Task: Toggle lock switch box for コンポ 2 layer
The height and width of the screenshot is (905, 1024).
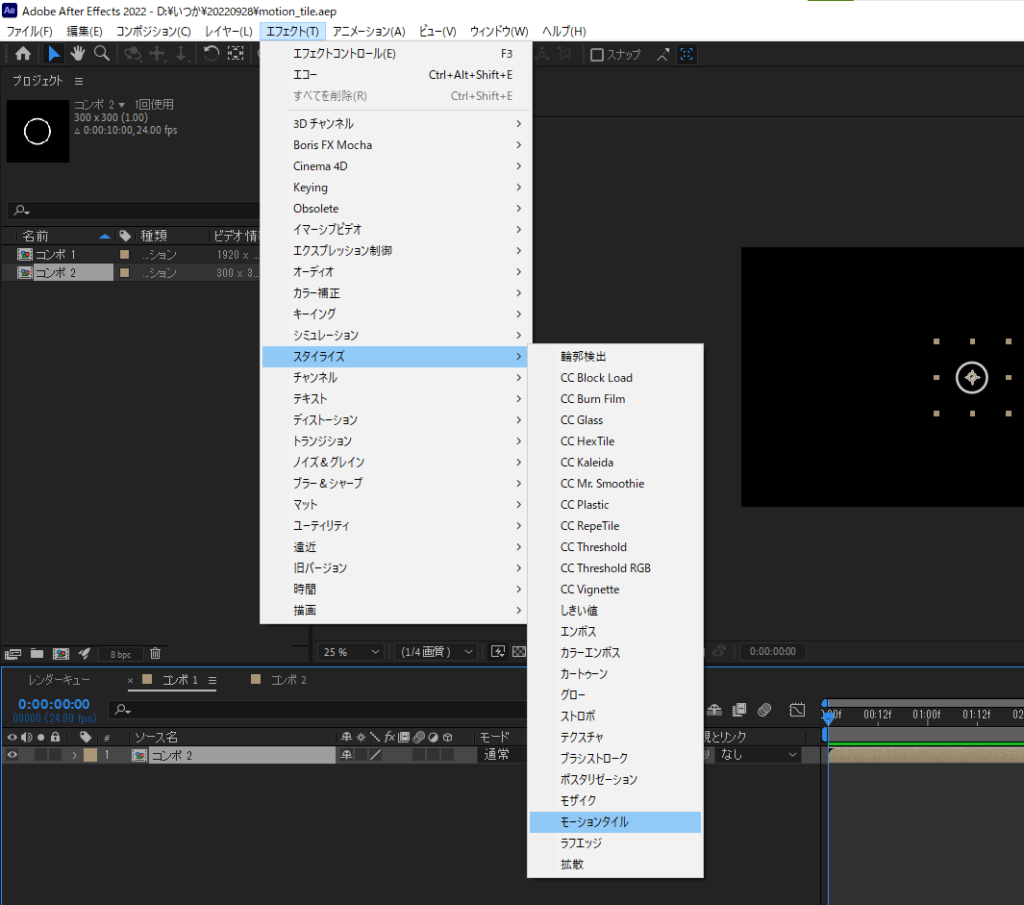Action: pyautogui.click(x=56, y=755)
